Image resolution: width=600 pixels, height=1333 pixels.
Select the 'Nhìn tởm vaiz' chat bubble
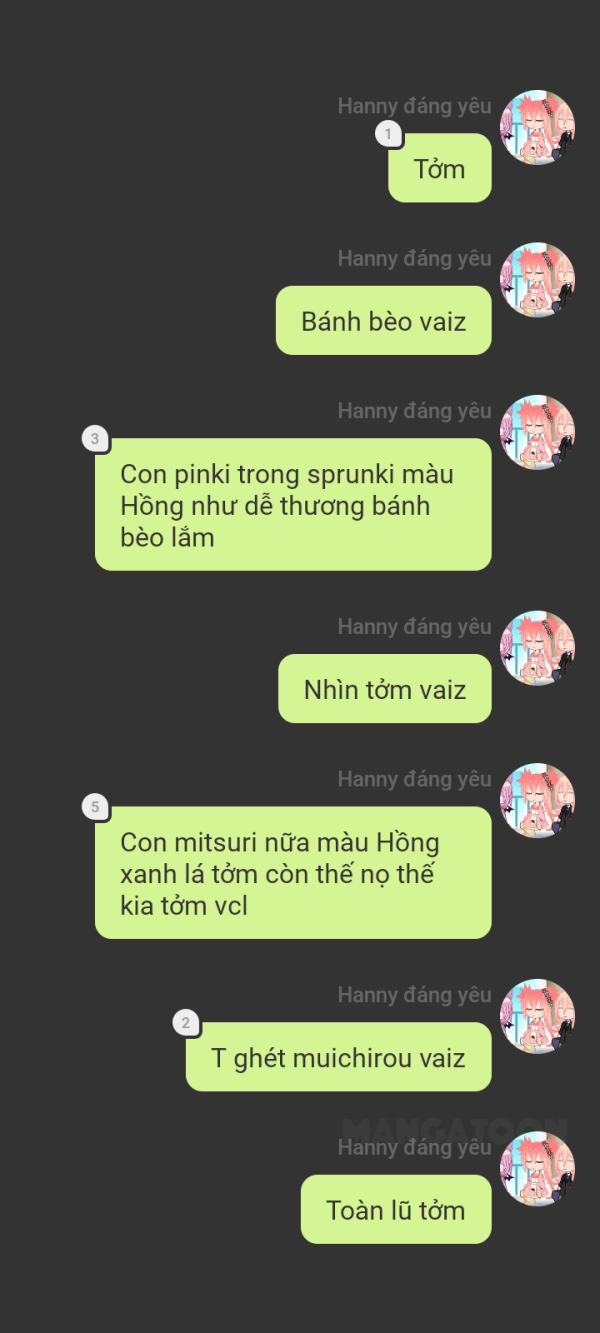pyautogui.click(x=385, y=688)
